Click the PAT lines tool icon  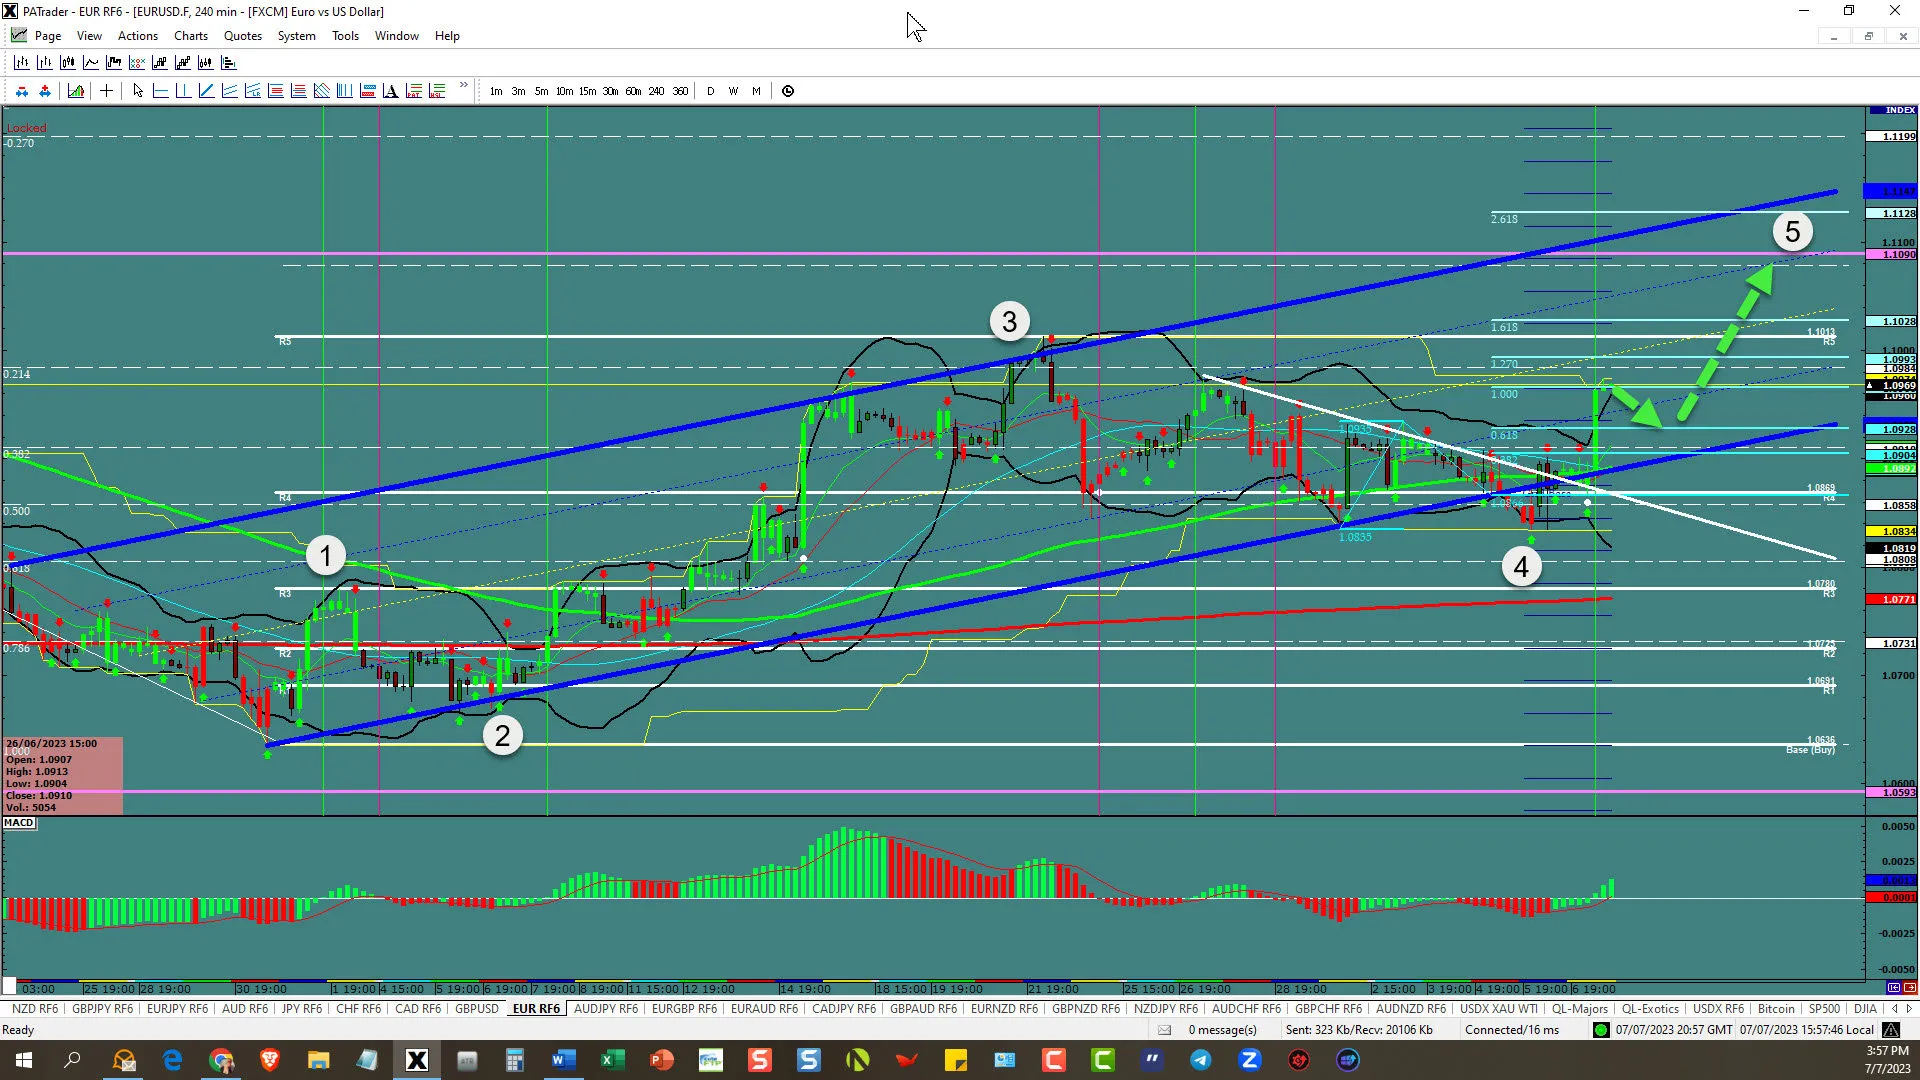point(414,91)
